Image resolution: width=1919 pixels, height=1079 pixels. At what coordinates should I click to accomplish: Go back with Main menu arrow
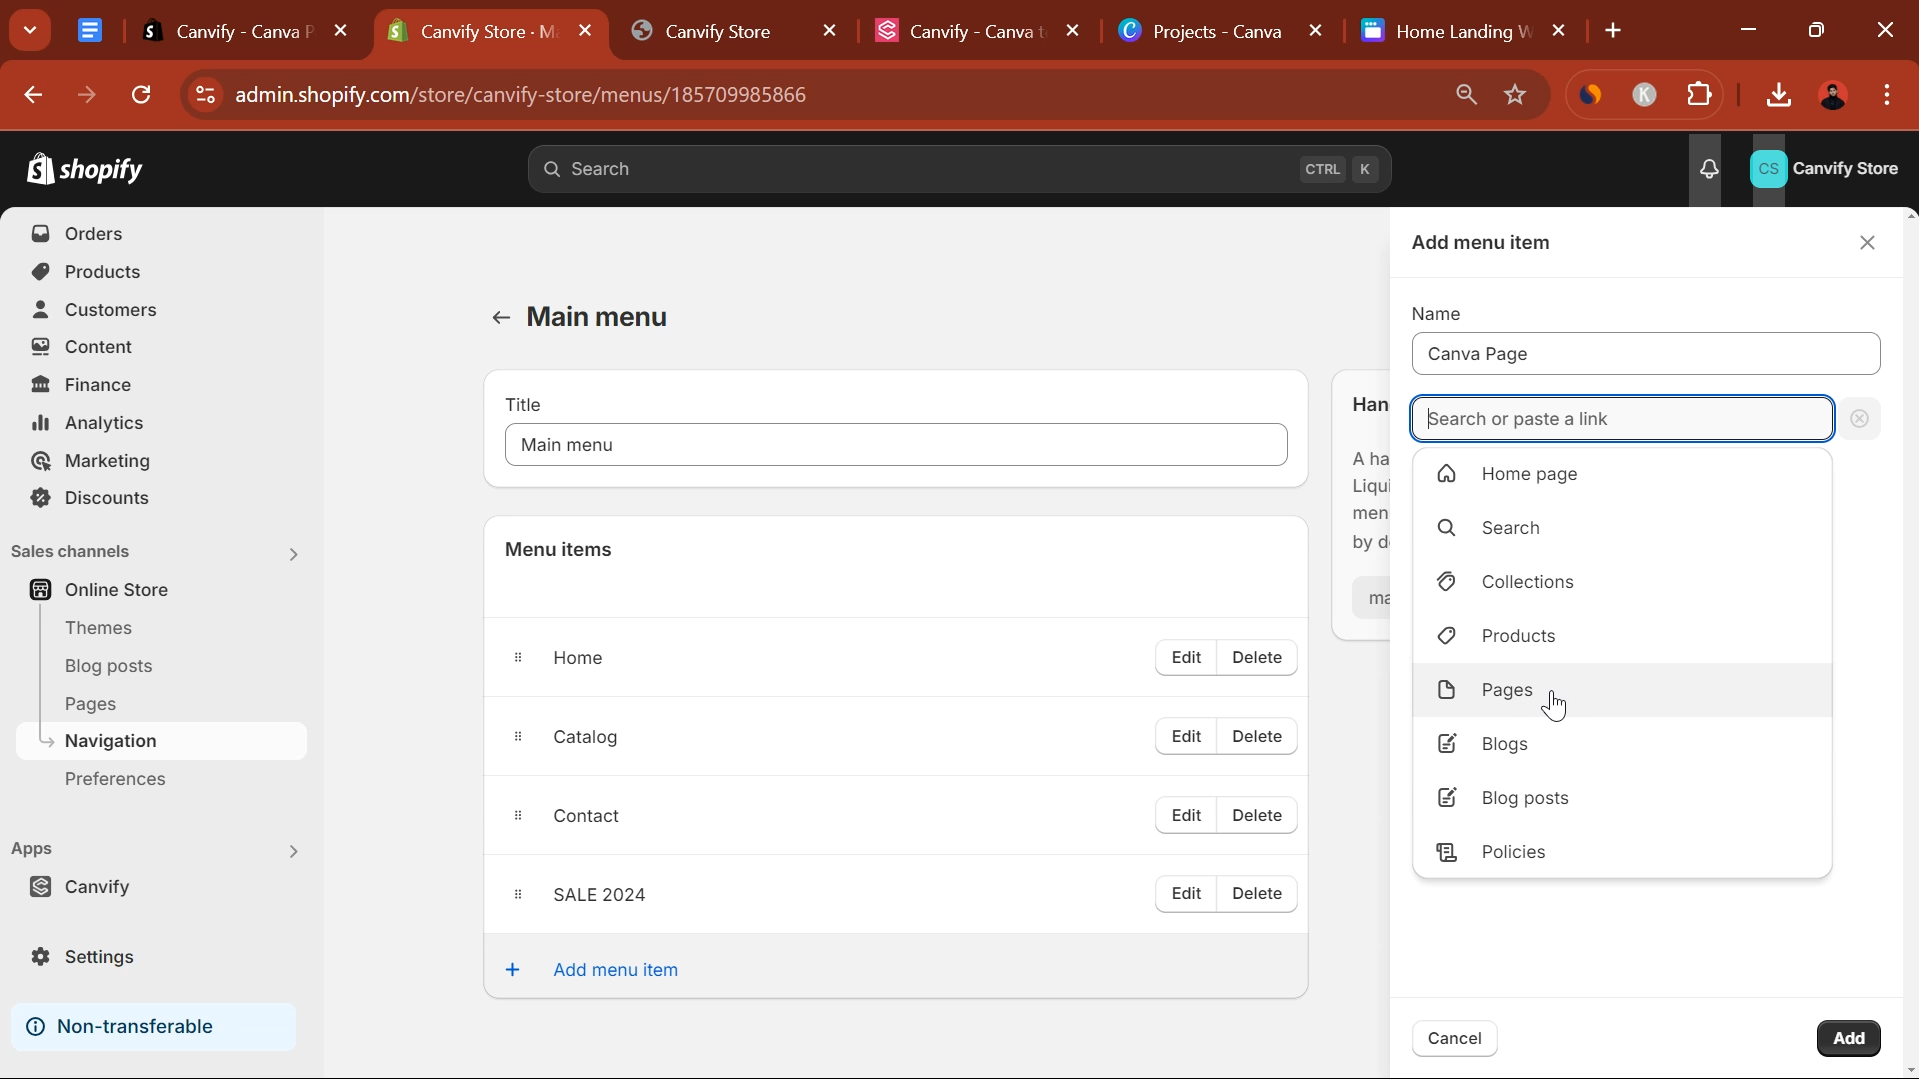point(501,318)
